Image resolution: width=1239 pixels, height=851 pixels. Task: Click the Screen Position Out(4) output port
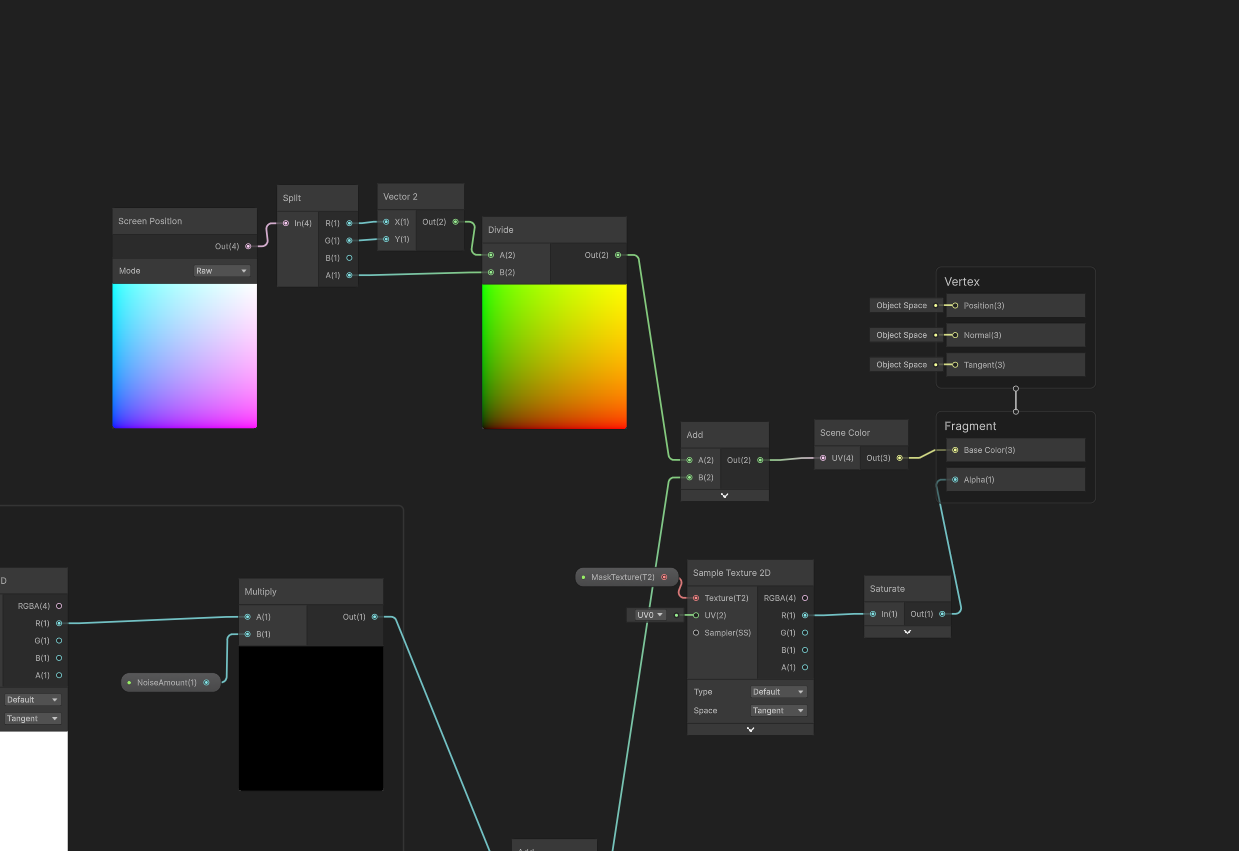pos(248,246)
